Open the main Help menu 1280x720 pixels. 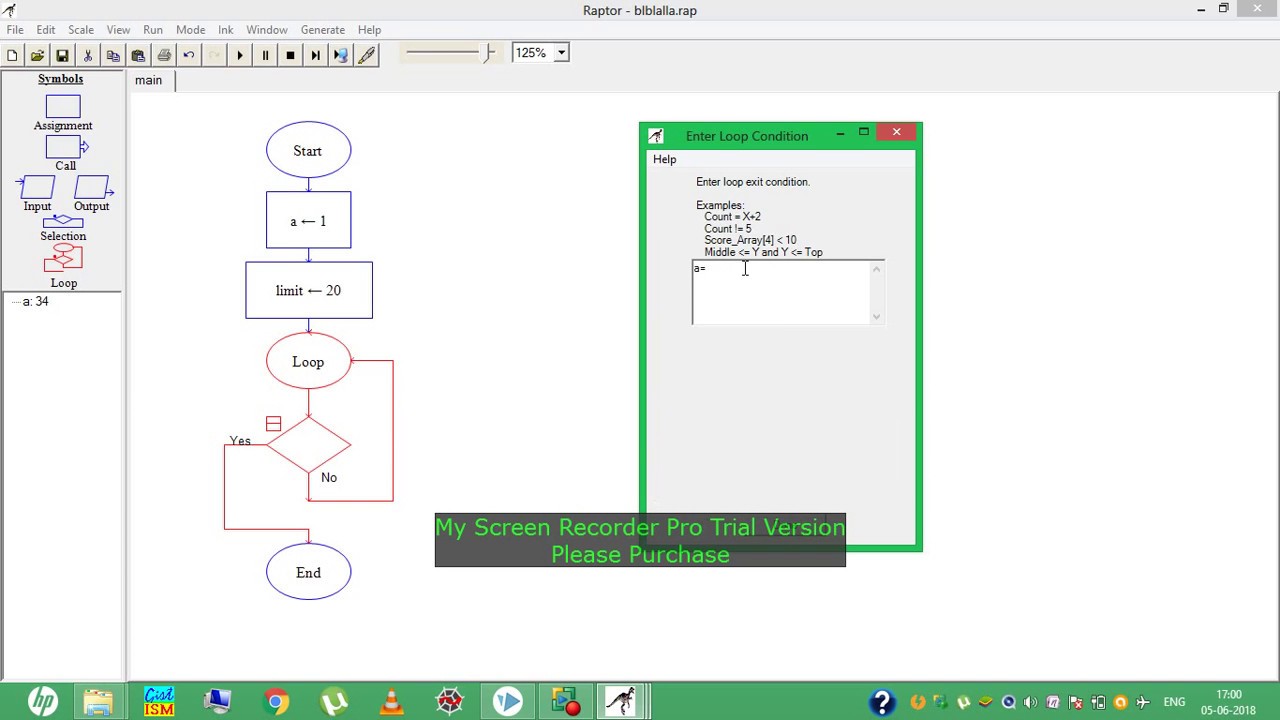[369, 30]
